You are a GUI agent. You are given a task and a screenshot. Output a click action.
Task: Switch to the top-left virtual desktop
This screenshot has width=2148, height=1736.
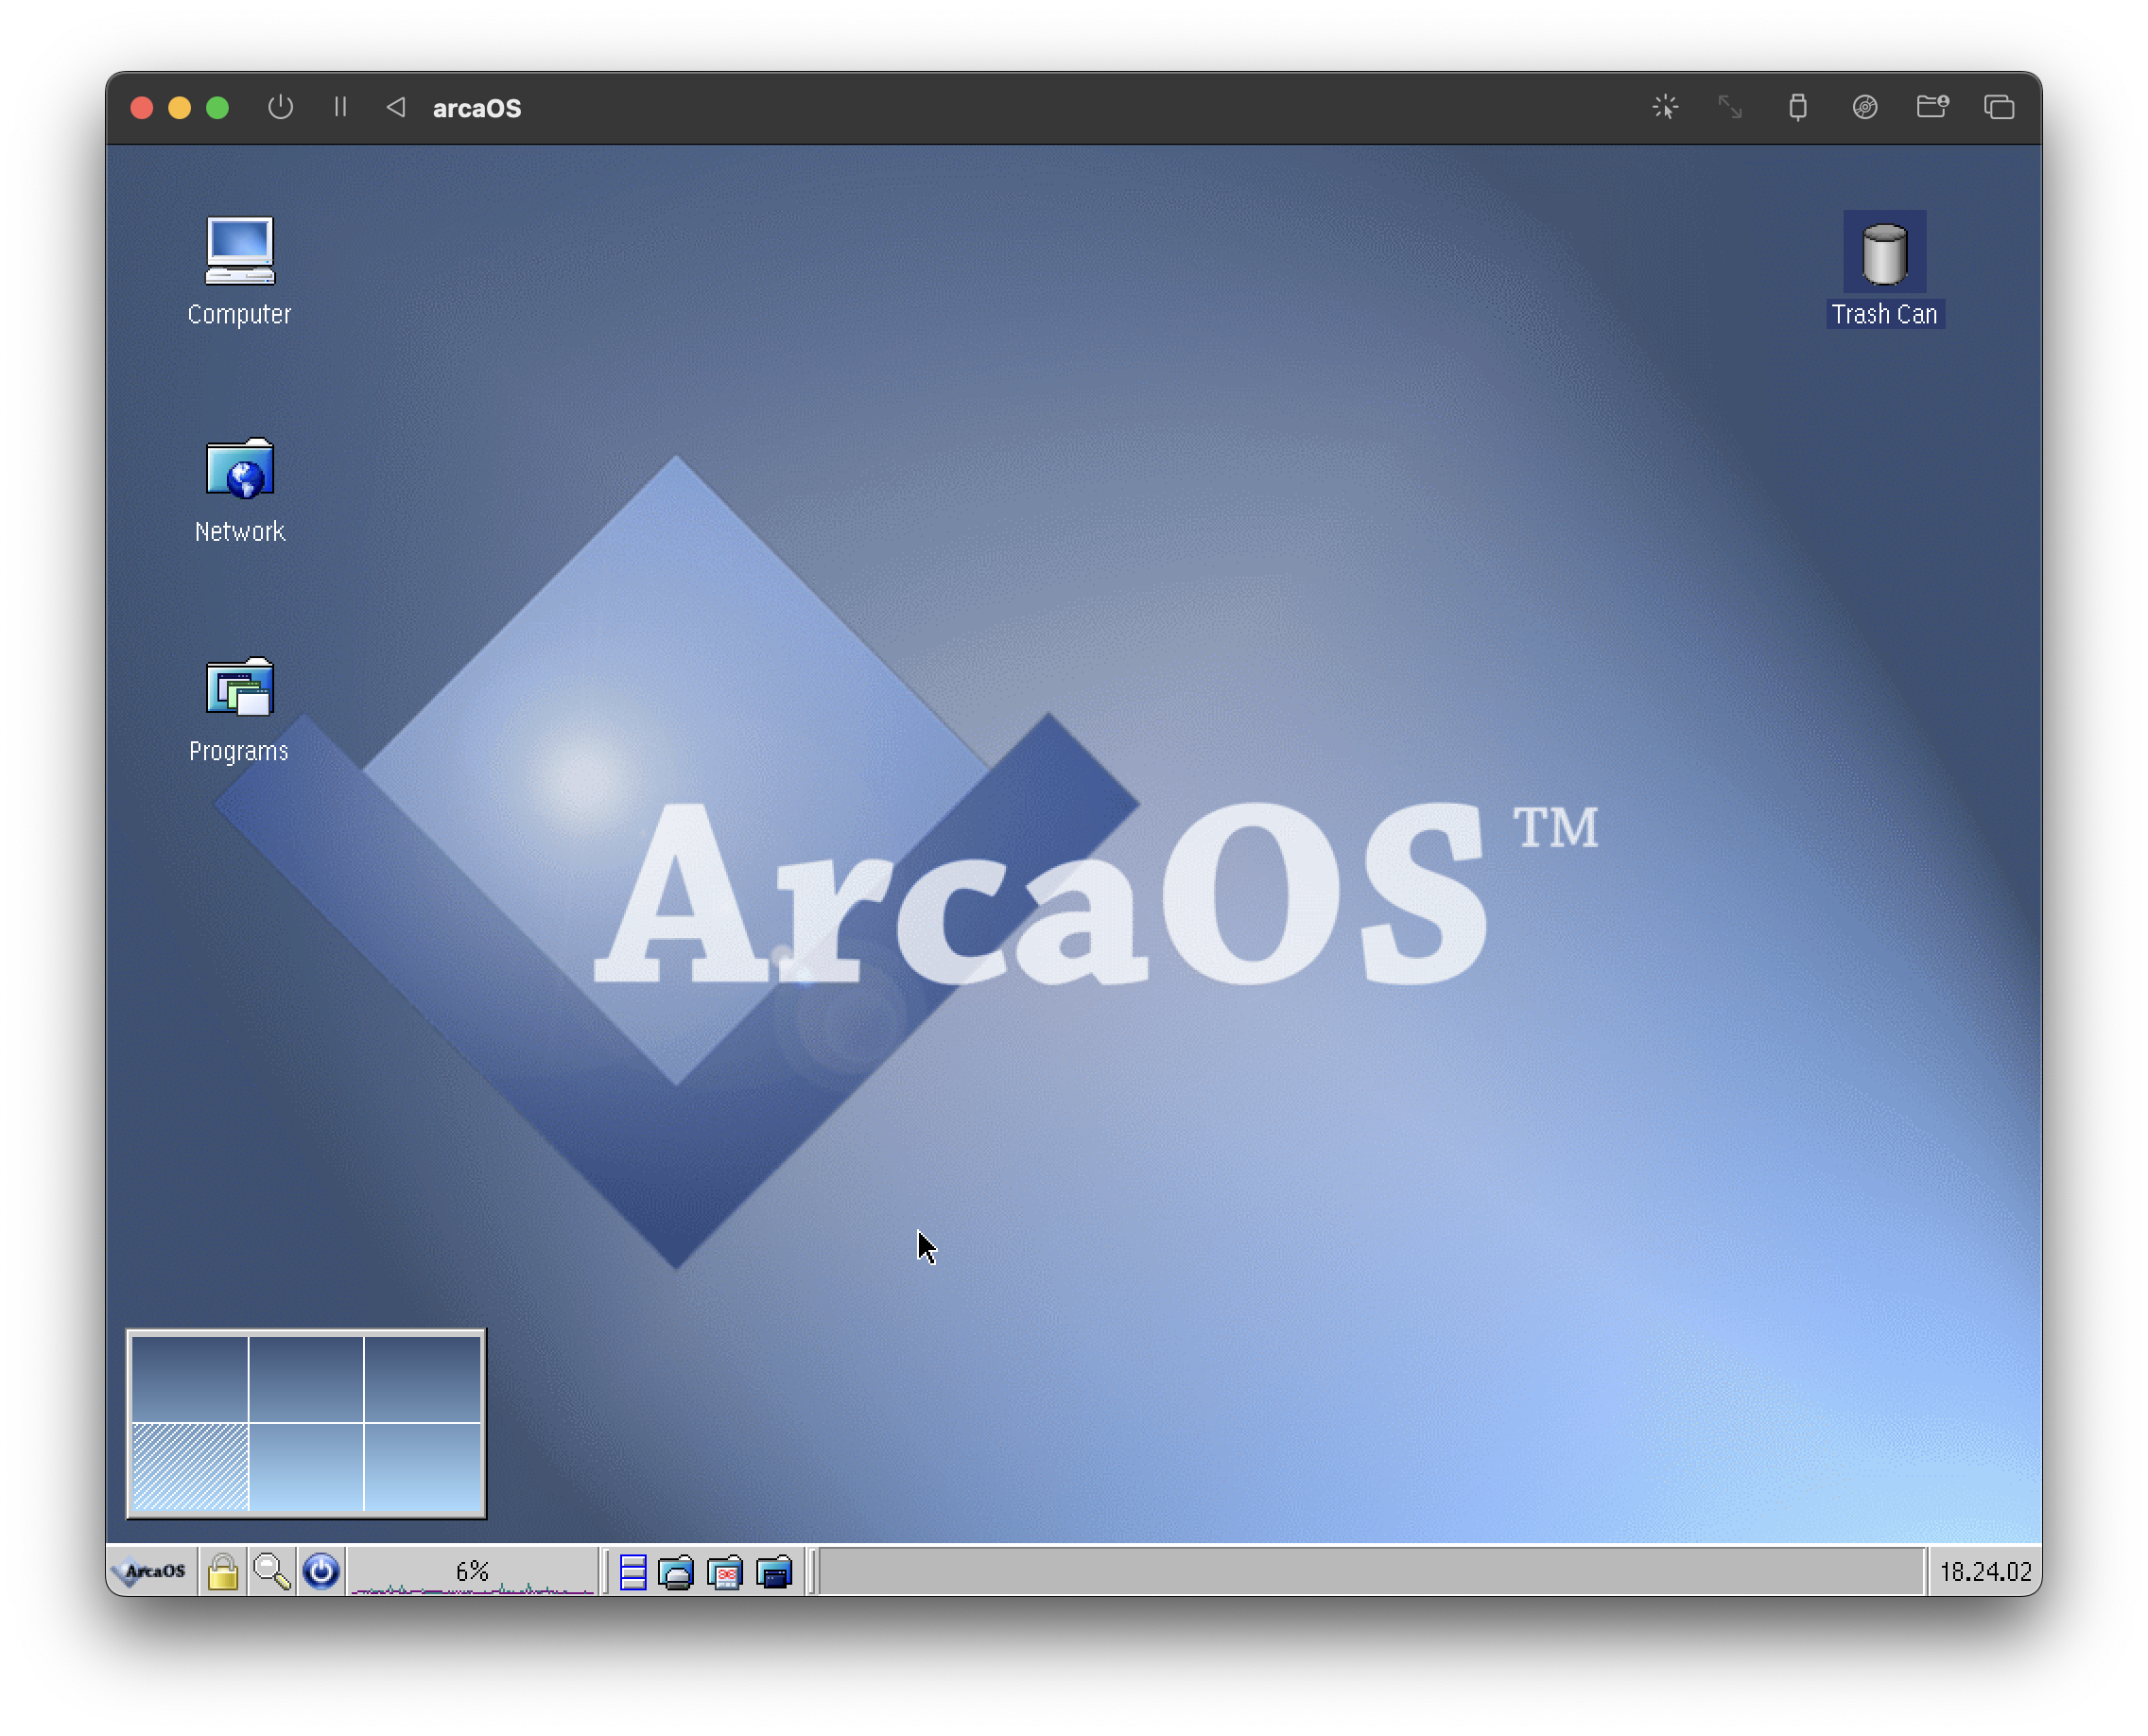tap(190, 1379)
